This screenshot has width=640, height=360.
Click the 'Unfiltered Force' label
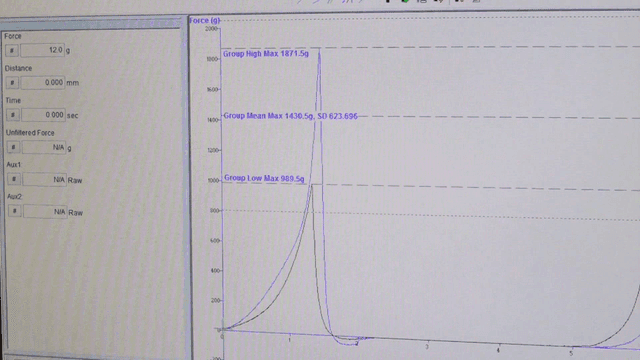[x=30, y=133]
